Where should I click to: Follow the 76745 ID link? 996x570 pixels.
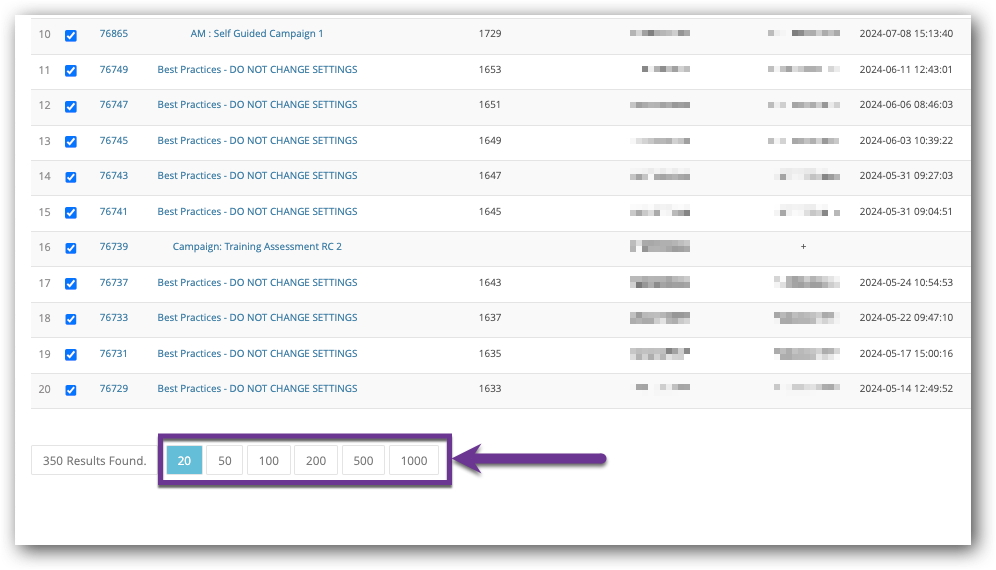(114, 140)
